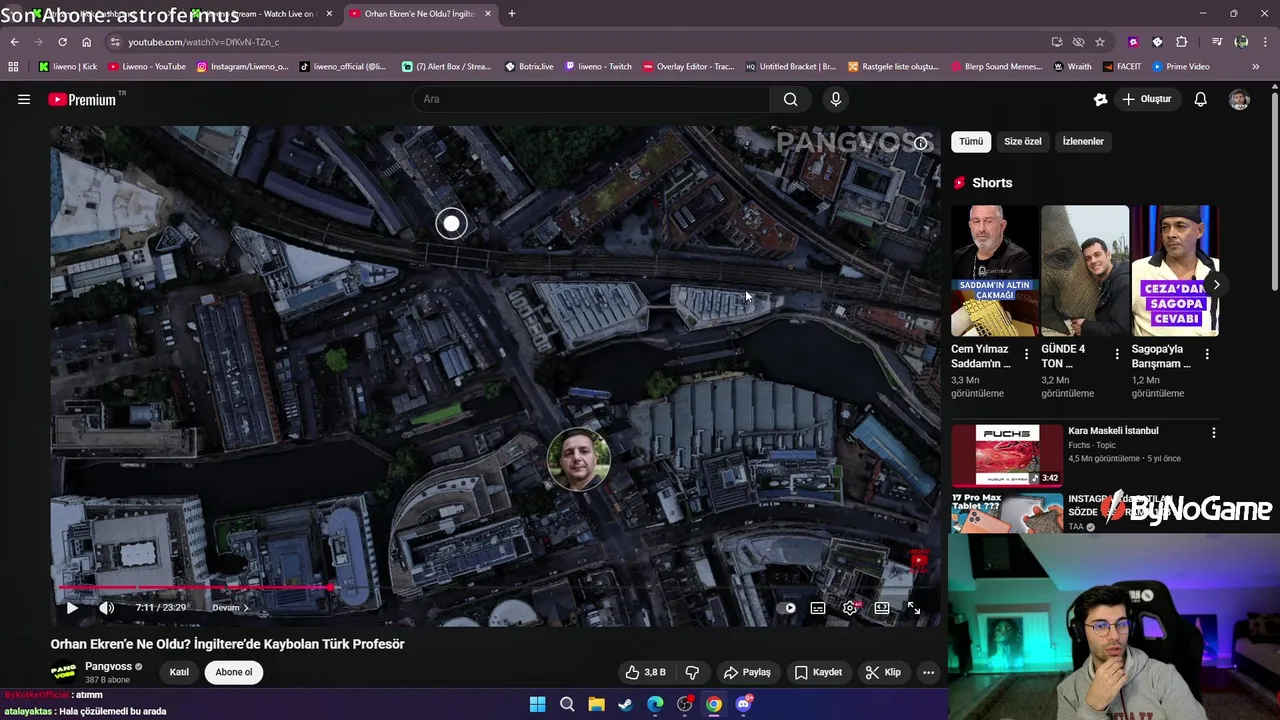
Task: Toggle autoplay switch in player
Action: point(789,607)
